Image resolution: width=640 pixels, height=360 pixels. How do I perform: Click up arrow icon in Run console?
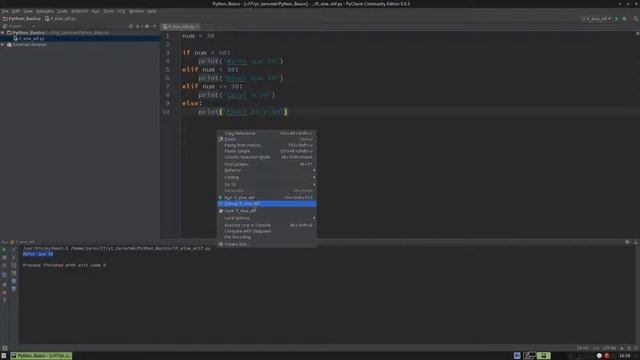13,249
